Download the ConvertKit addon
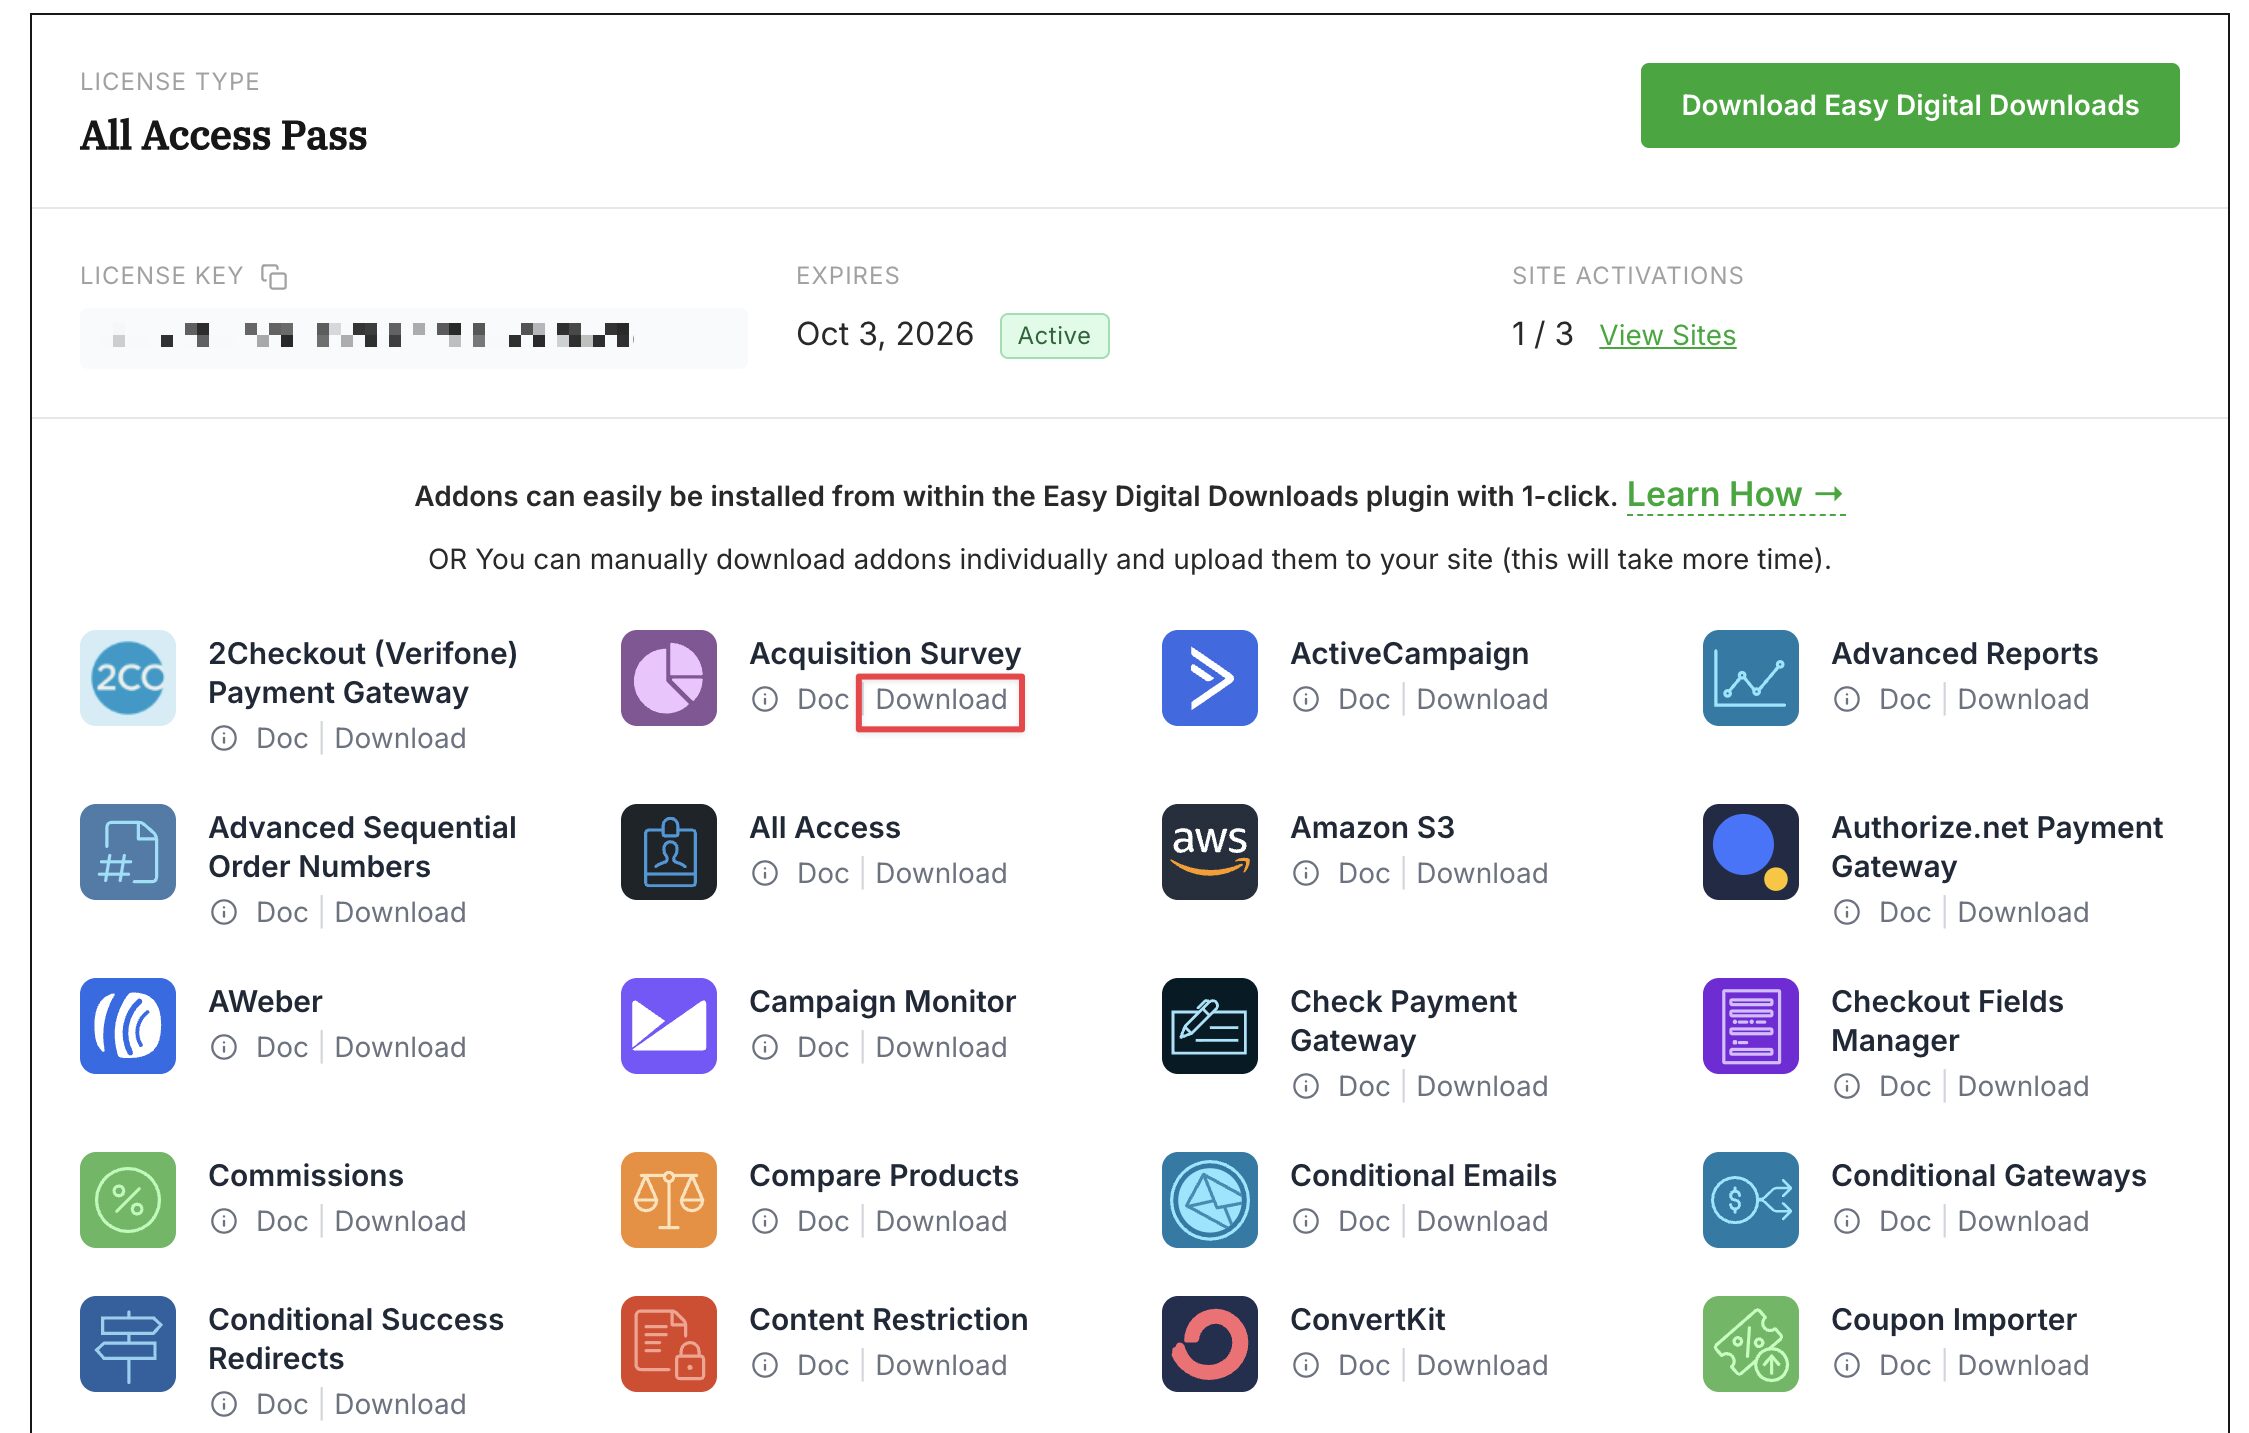 1482,1365
